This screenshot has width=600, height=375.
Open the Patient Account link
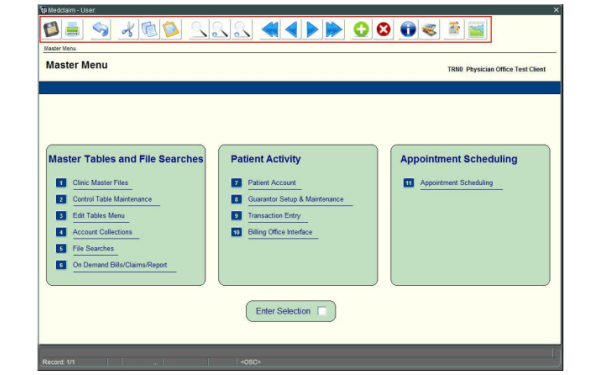tap(272, 183)
